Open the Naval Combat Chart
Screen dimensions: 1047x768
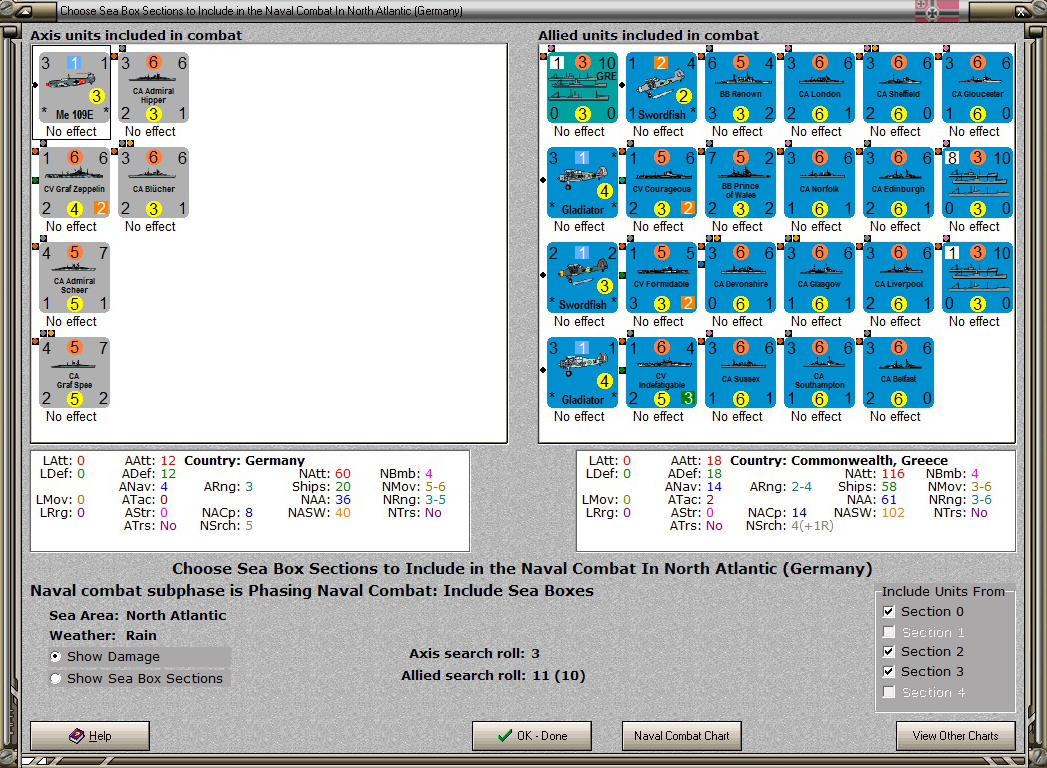point(681,735)
